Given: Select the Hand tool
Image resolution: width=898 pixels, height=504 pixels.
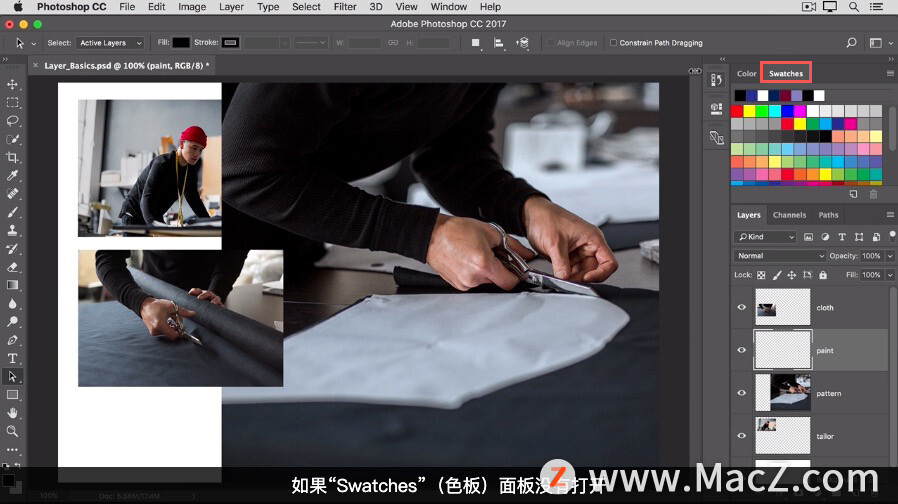Looking at the screenshot, I should [12, 413].
